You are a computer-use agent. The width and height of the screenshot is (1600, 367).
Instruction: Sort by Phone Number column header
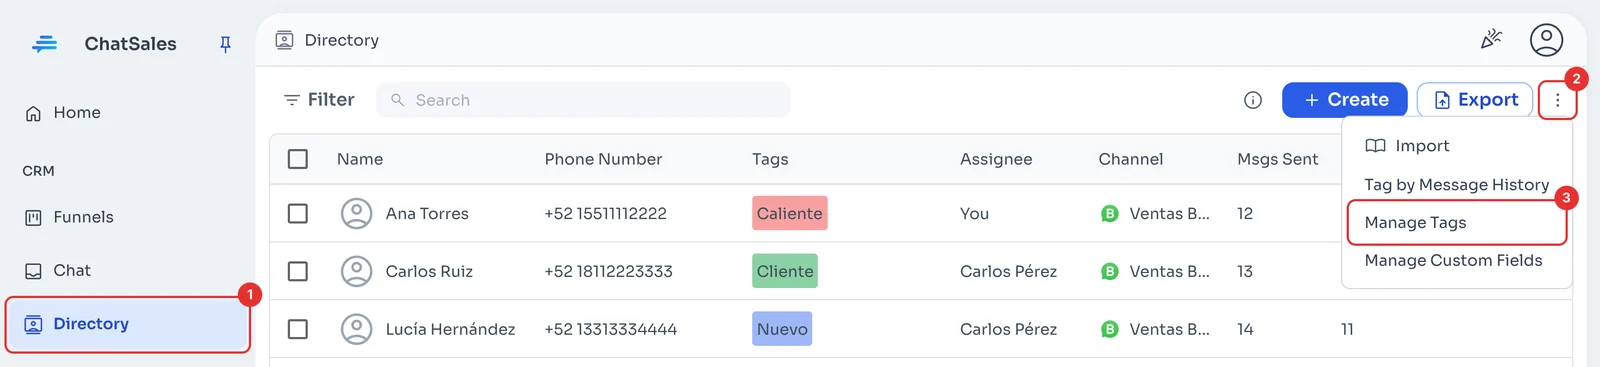(x=603, y=159)
